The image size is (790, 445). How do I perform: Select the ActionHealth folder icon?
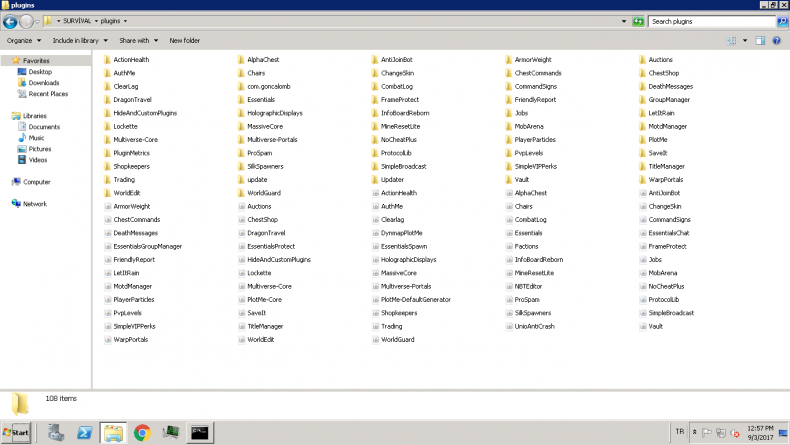pyautogui.click(x=107, y=59)
